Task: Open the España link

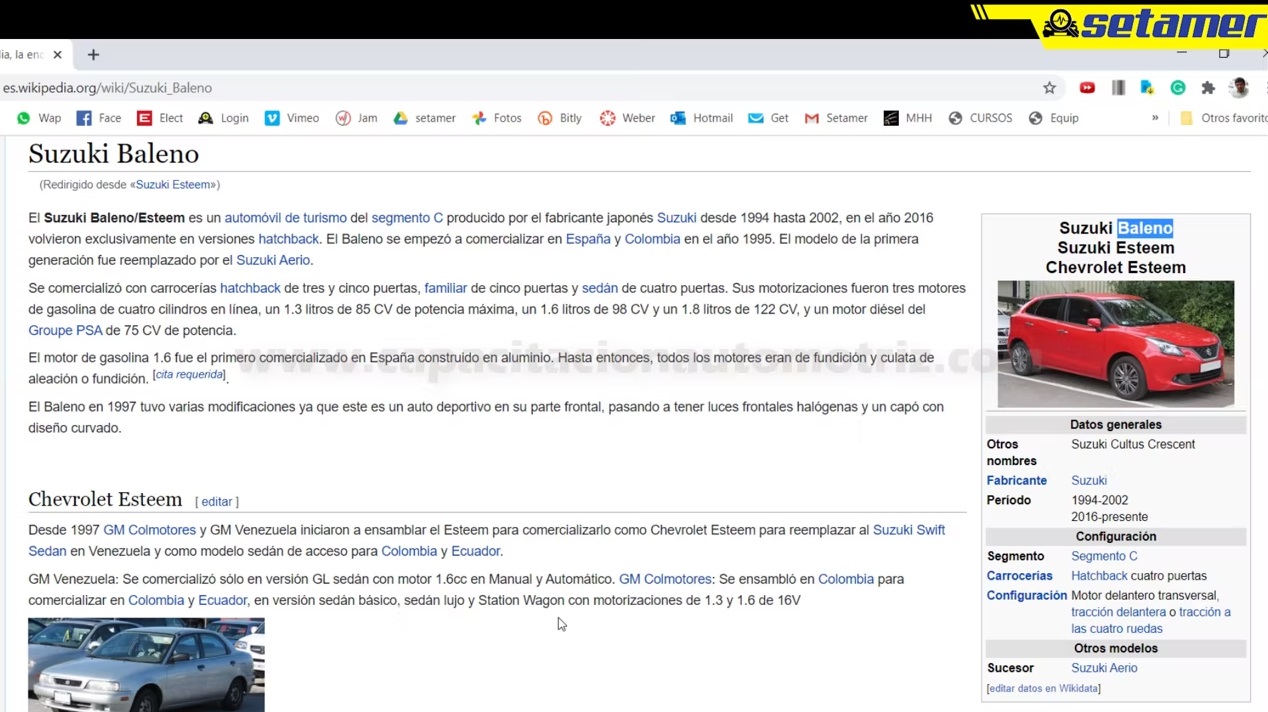Action: click(588, 239)
